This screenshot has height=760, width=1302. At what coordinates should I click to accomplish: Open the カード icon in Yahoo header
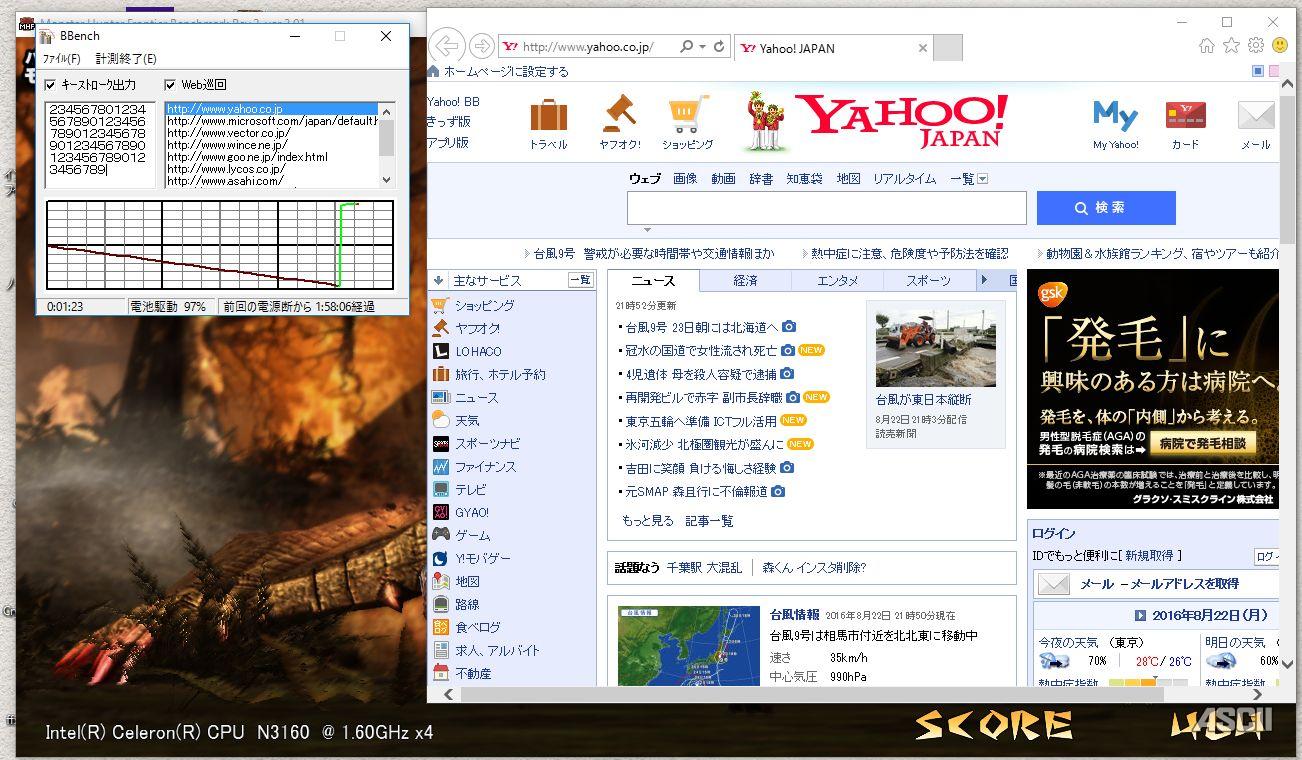tap(1185, 116)
